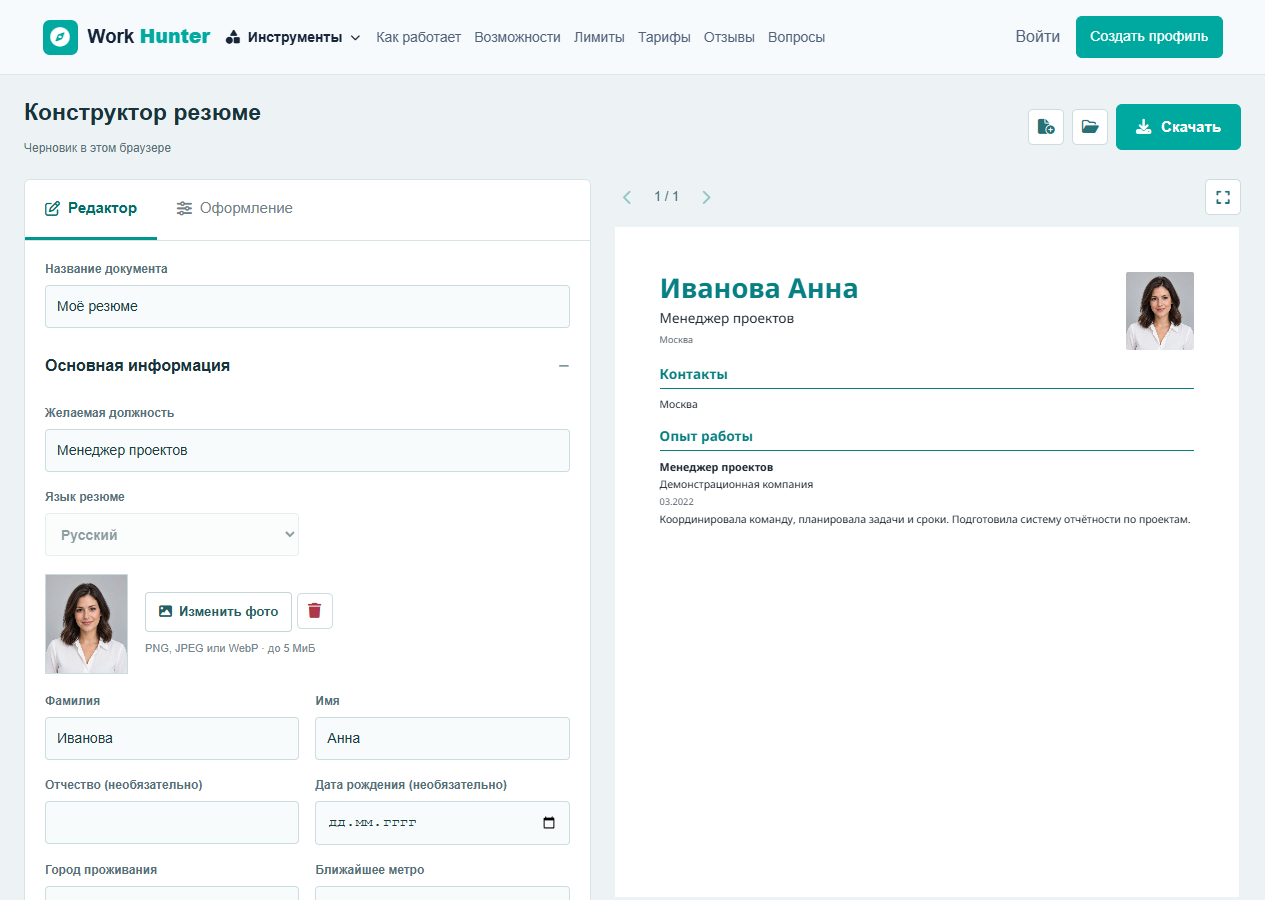1280x900 pixels.
Task: Click the Ближайшее метро input field
Action: tap(442, 893)
